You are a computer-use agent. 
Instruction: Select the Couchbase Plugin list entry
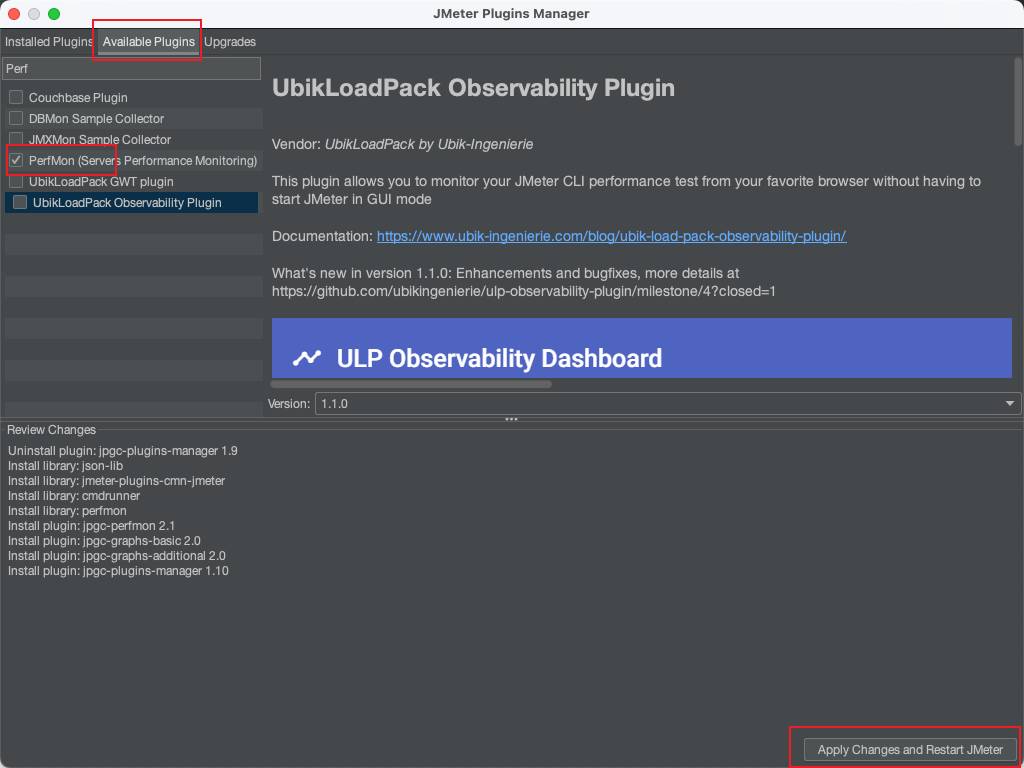click(134, 97)
